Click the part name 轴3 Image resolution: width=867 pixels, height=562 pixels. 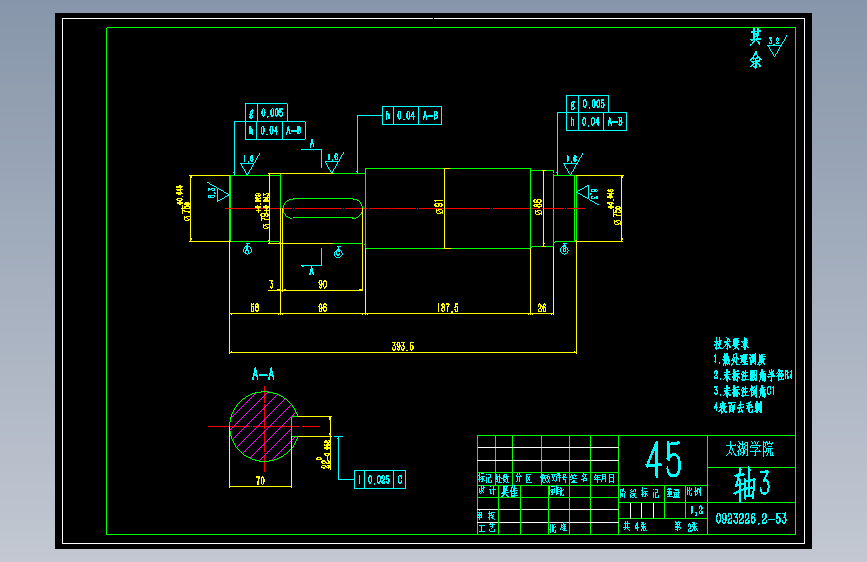coord(752,484)
